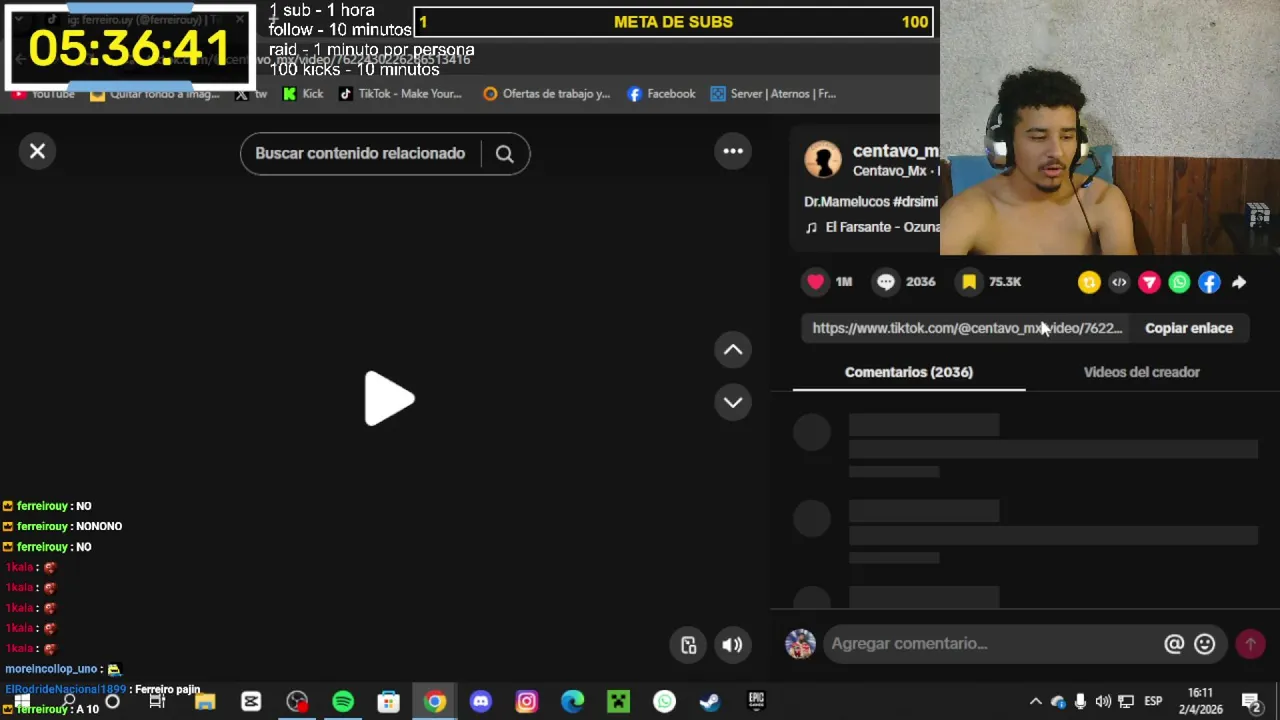The image size is (1280, 720).
Task: Switch to Videos del creador tab
Action: pyautogui.click(x=1142, y=372)
